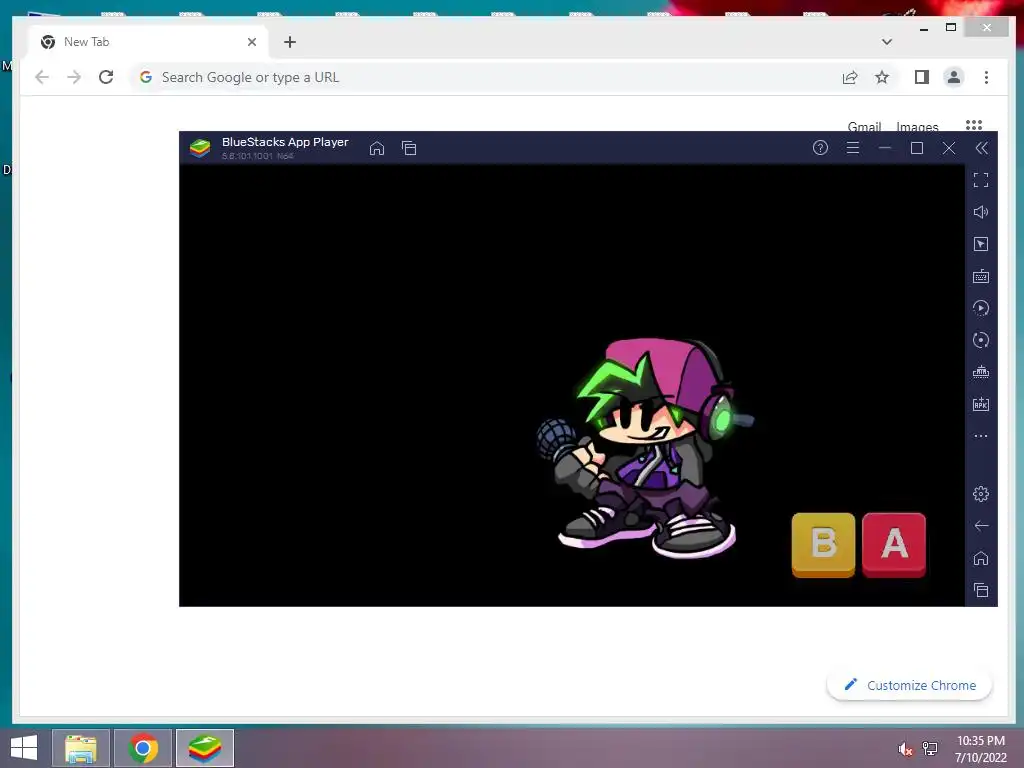Open Windows Start menu
The width and height of the screenshot is (1024, 768).
point(24,748)
